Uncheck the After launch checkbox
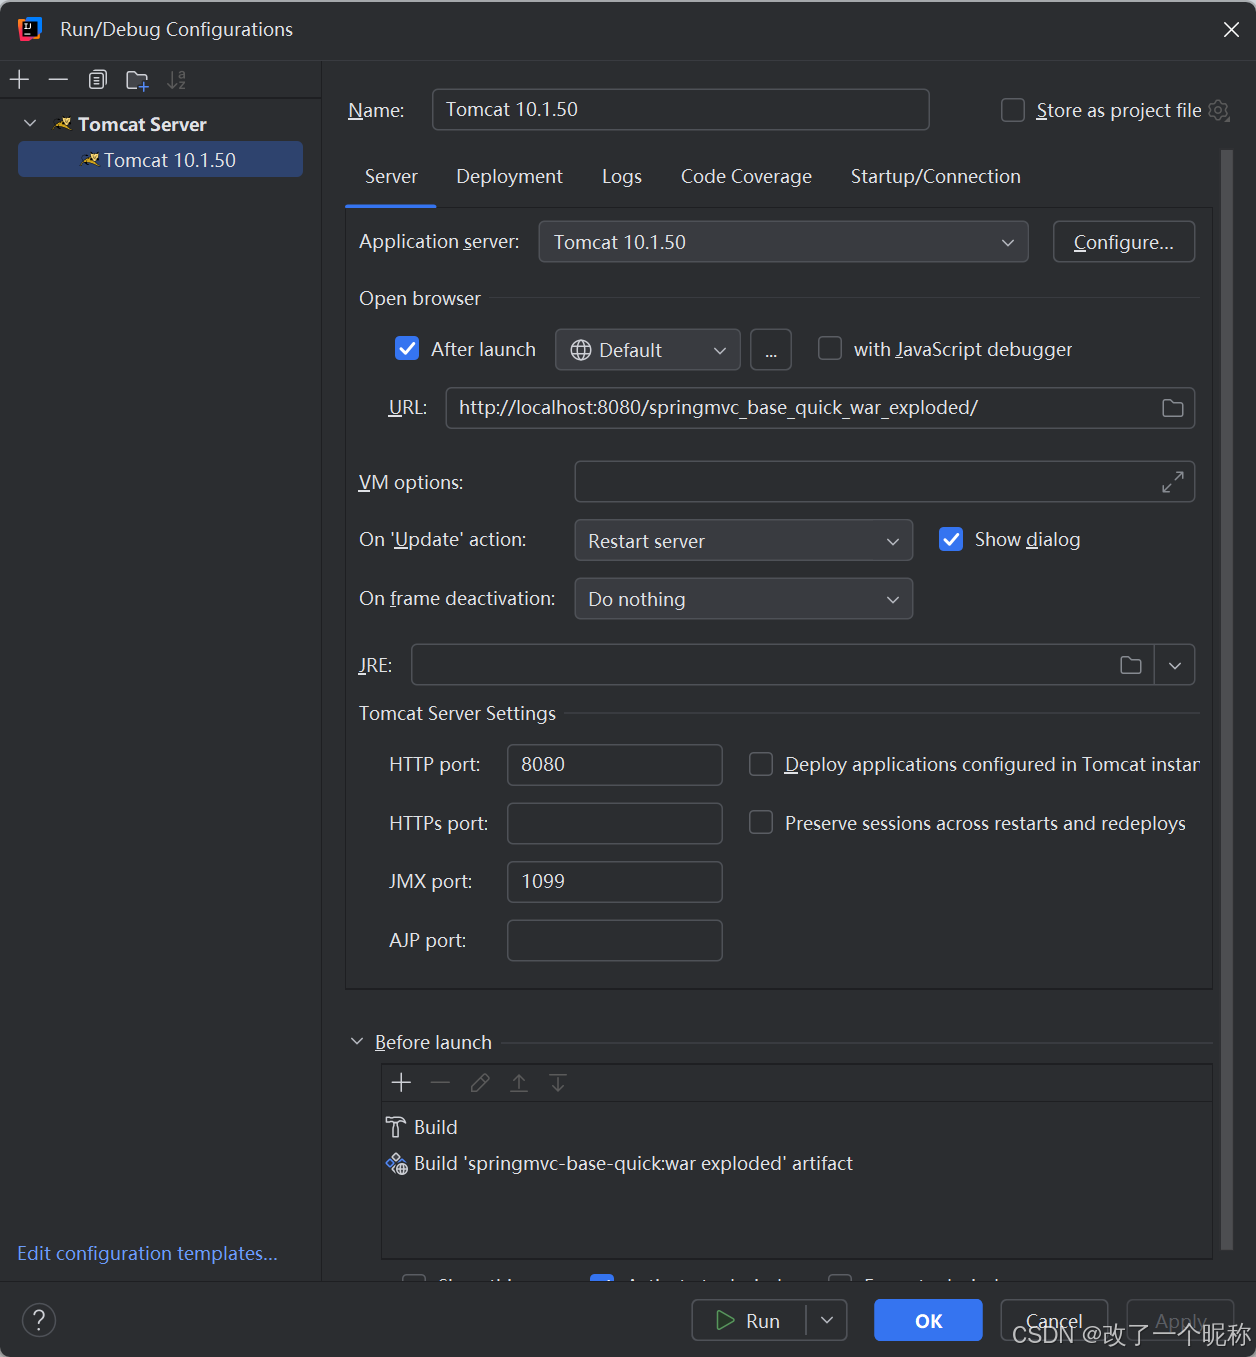Image resolution: width=1256 pixels, height=1357 pixels. coord(407,348)
